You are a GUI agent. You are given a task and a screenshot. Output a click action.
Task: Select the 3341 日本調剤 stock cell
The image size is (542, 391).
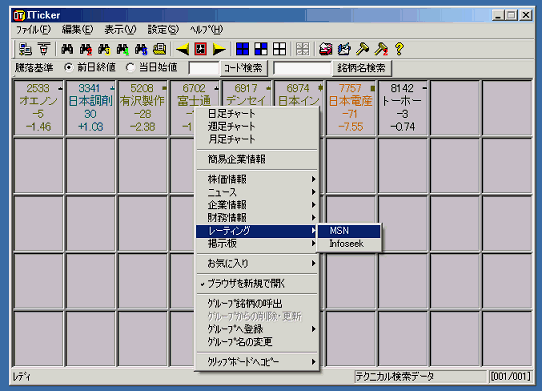91,108
